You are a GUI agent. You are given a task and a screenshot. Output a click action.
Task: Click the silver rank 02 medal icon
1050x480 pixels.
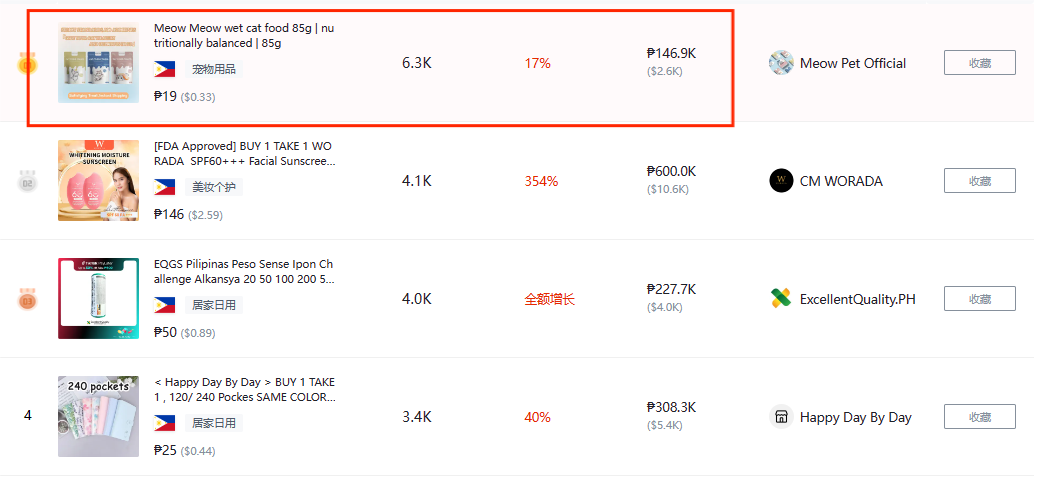pos(27,182)
